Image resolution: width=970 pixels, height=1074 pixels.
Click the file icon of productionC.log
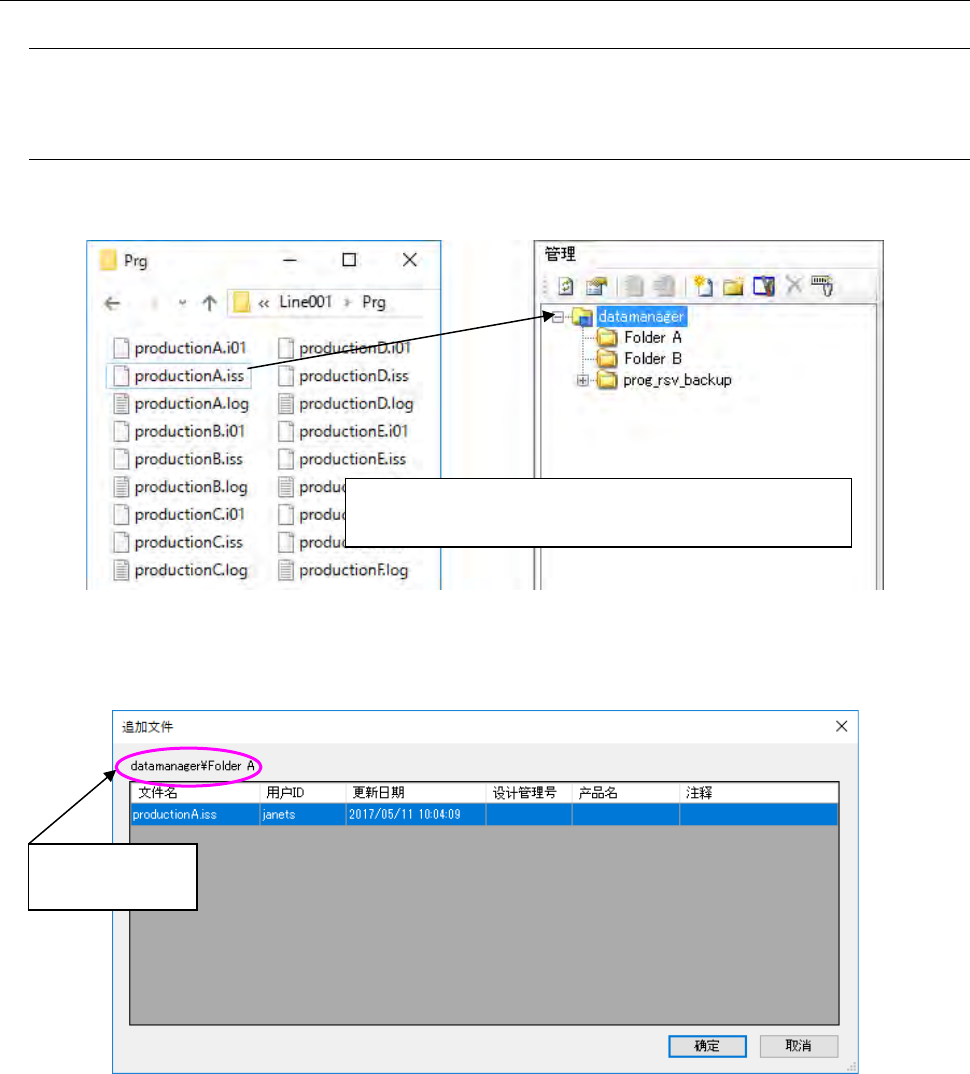coord(121,570)
